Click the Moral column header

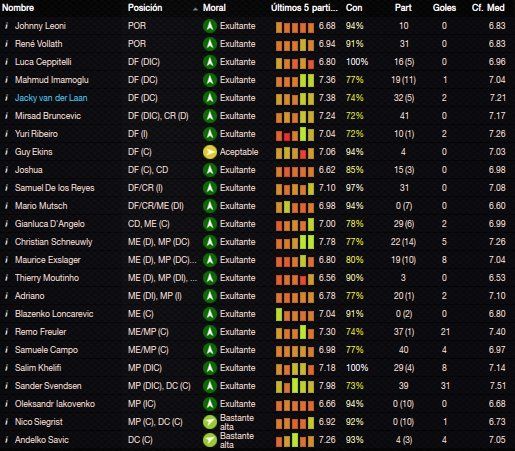pos(214,8)
